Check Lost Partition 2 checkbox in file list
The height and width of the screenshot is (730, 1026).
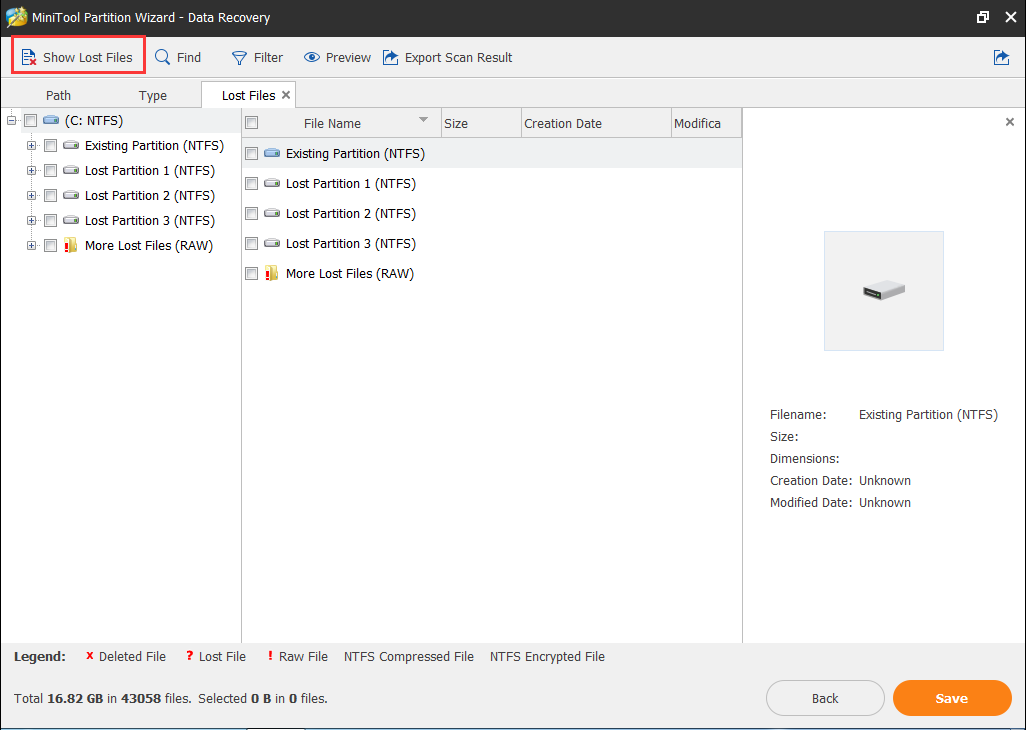251,214
